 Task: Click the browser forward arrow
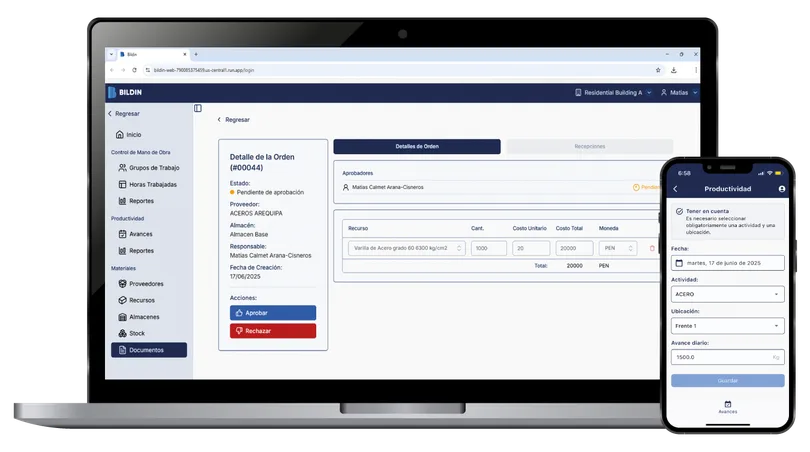click(x=123, y=70)
